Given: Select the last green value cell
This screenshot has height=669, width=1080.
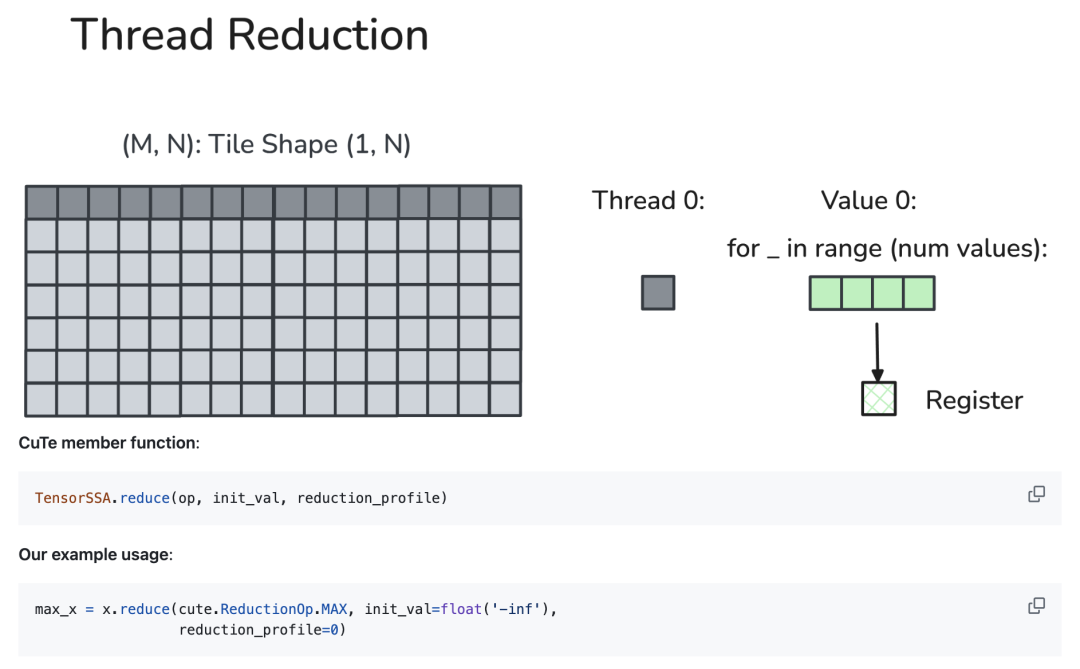Looking at the screenshot, I should 919,293.
